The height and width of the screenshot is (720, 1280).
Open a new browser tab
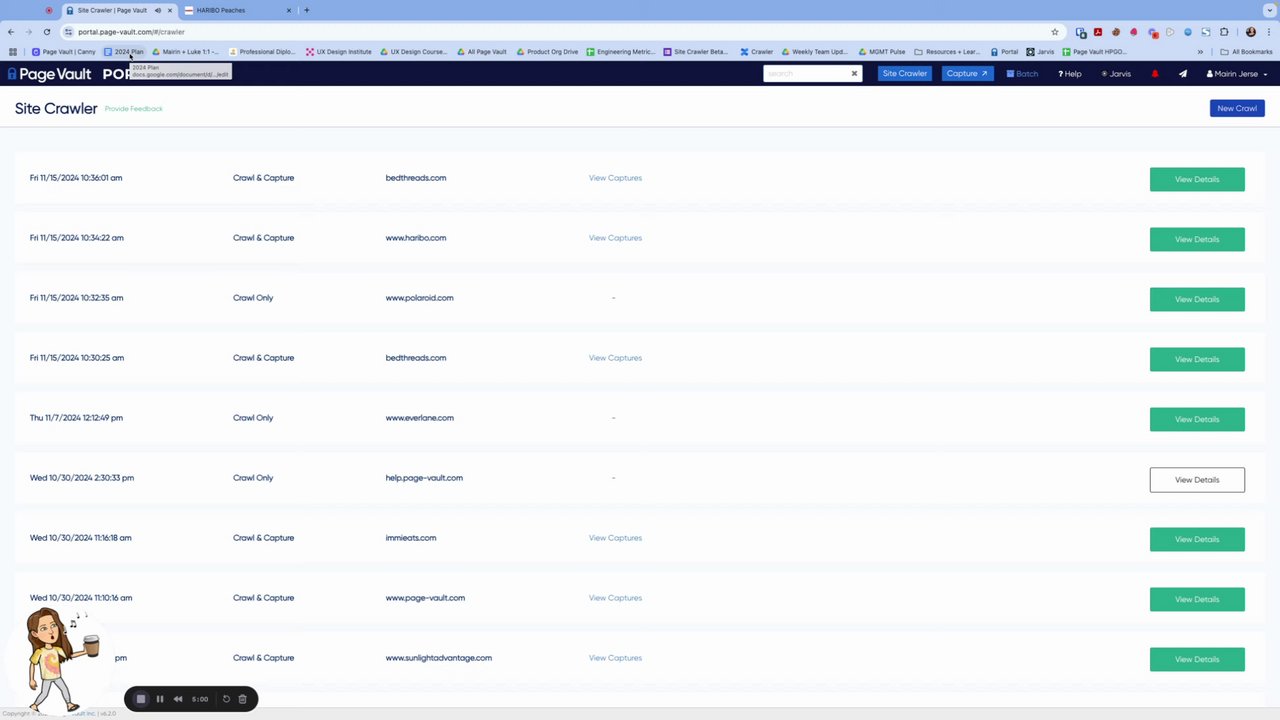coord(306,10)
